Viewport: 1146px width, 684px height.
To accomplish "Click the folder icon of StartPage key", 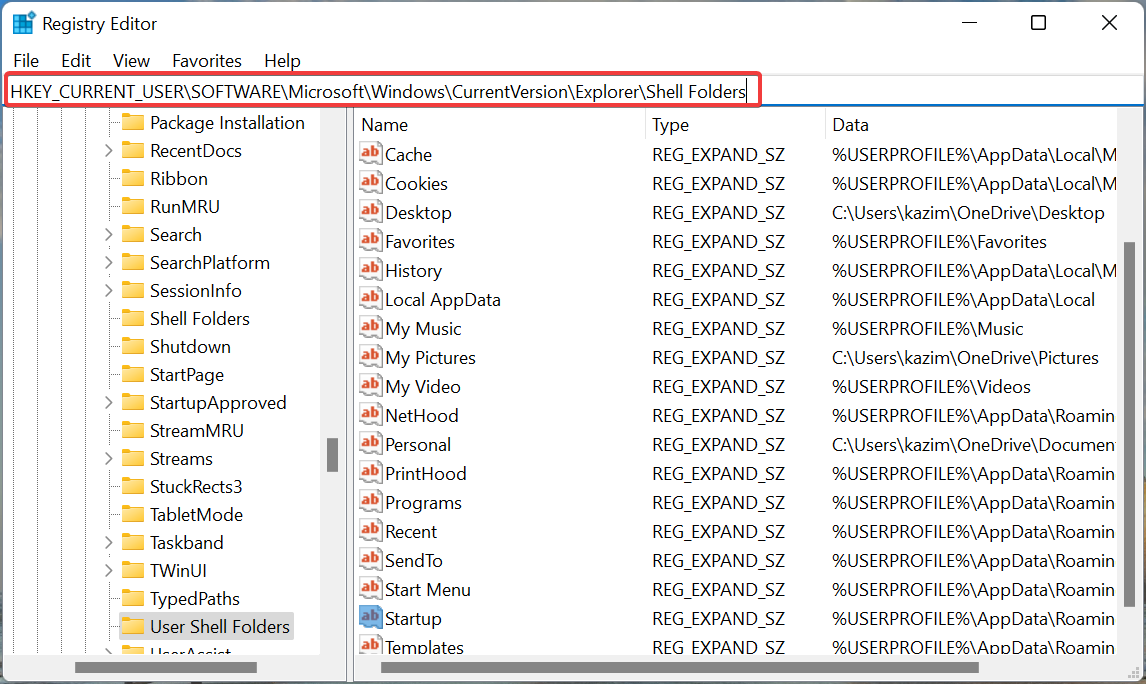I will [132, 374].
